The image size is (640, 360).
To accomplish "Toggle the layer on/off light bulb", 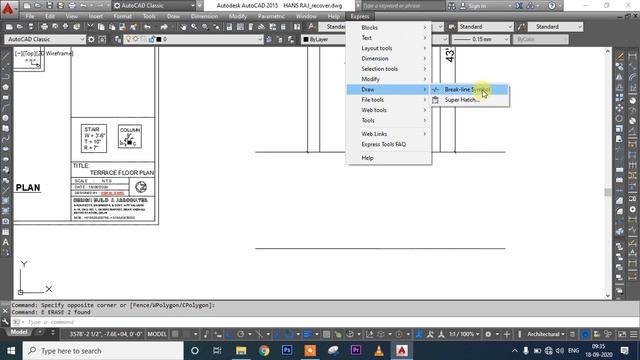I will point(128,39).
